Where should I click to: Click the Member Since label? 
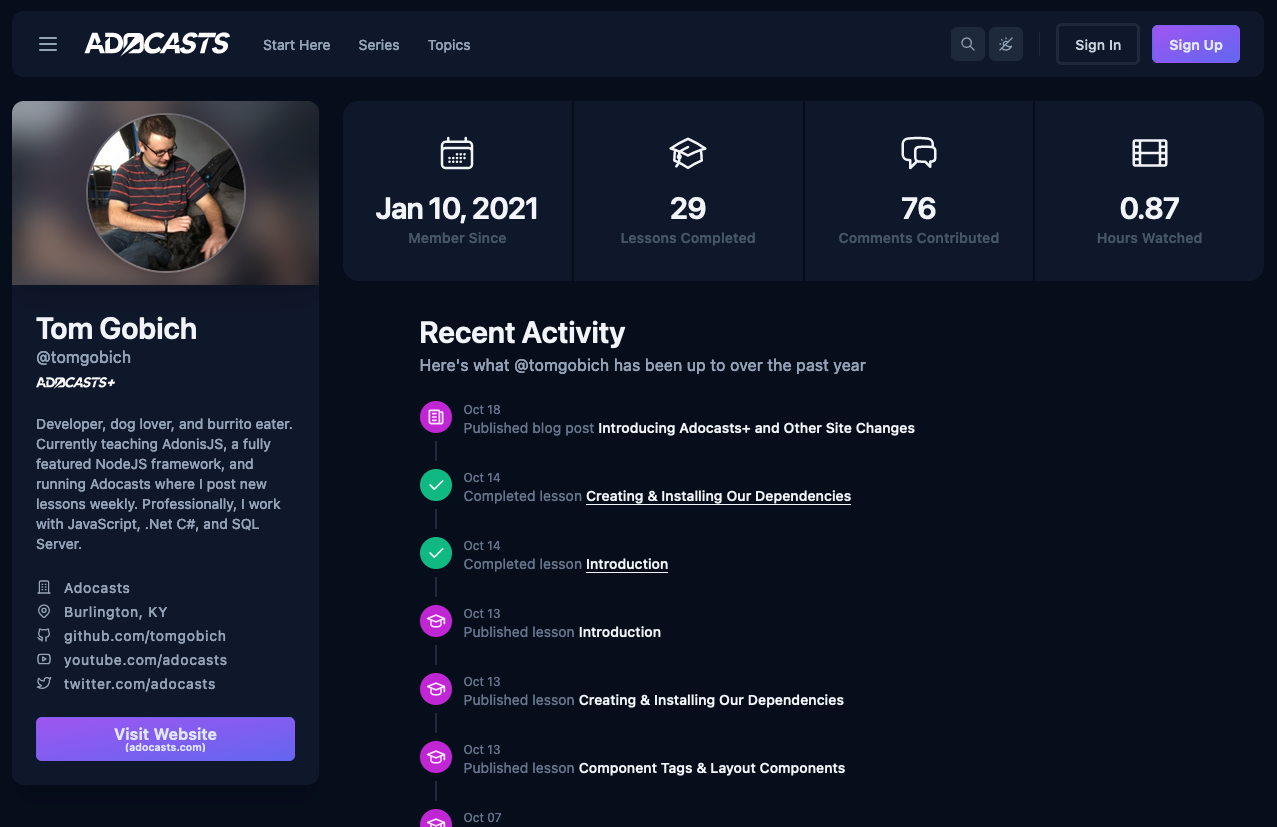[x=457, y=238]
